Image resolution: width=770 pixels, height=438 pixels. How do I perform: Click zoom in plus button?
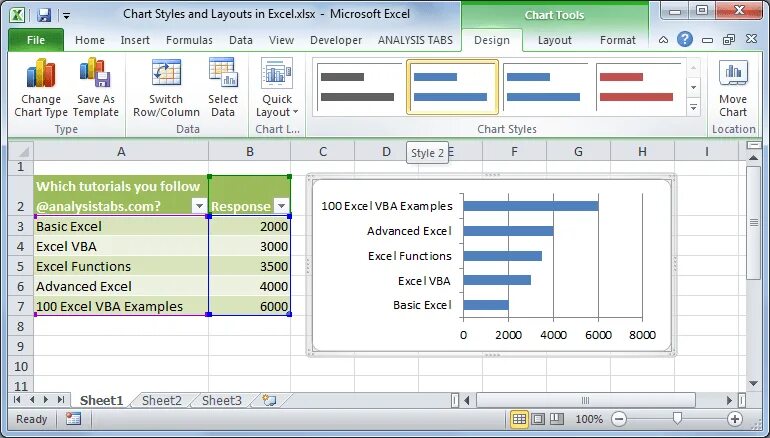point(735,419)
